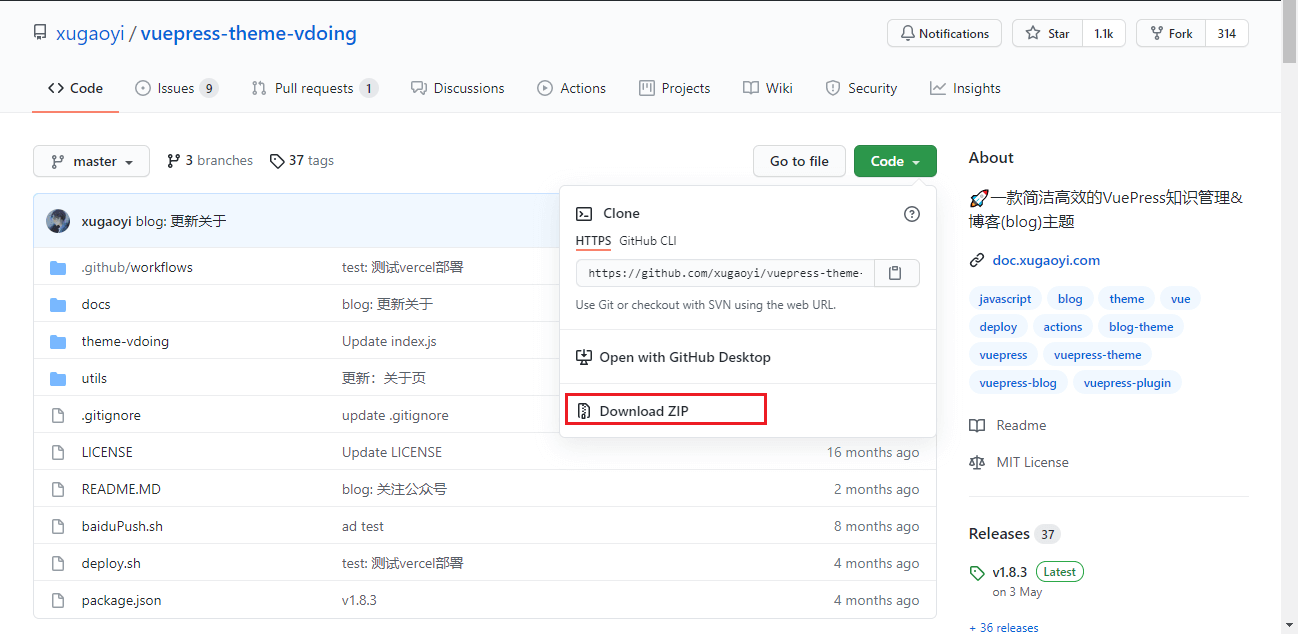Click the 1.1k stargazers count
The width and height of the screenshot is (1298, 634).
tap(1103, 33)
